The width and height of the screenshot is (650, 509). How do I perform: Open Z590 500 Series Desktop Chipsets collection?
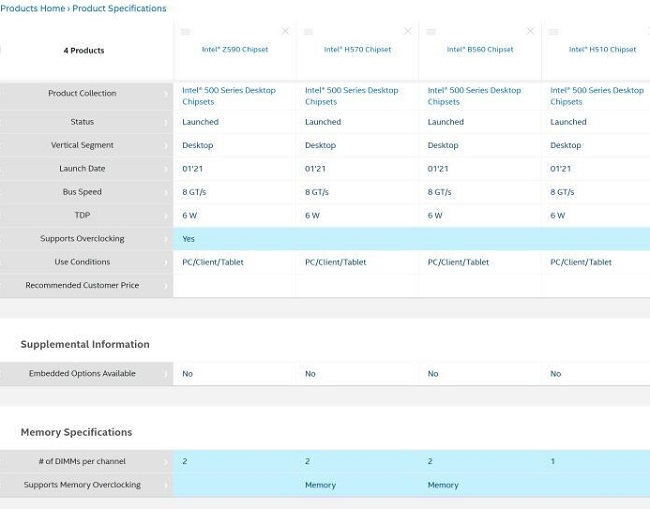coord(229,96)
